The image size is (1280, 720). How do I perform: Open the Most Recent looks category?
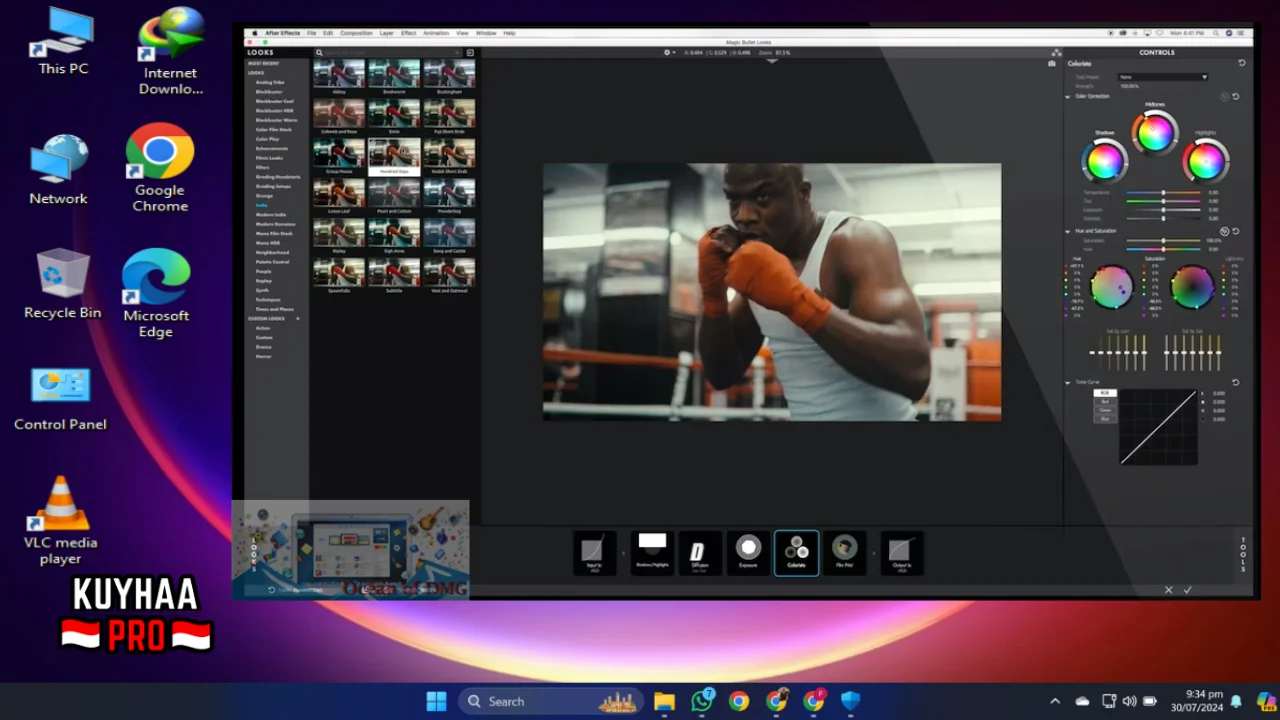264,63
